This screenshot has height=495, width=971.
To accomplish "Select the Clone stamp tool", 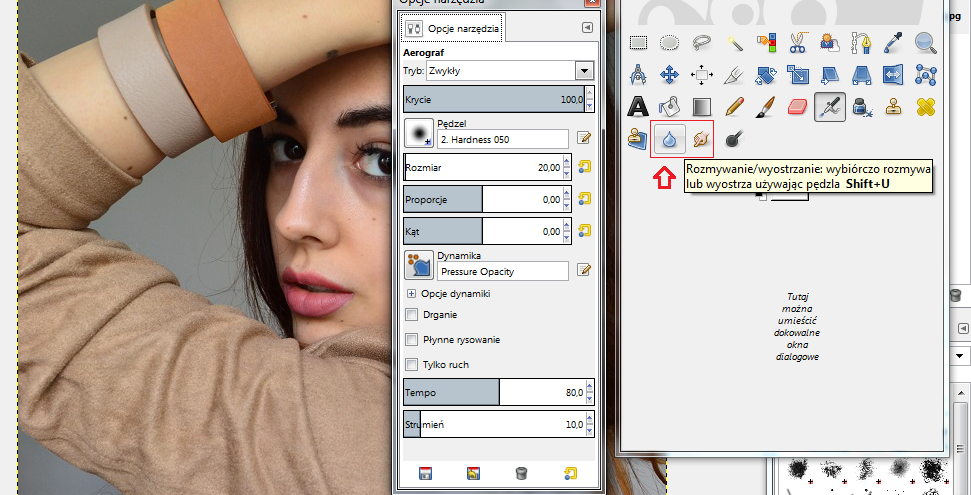I will pyautogui.click(x=894, y=107).
